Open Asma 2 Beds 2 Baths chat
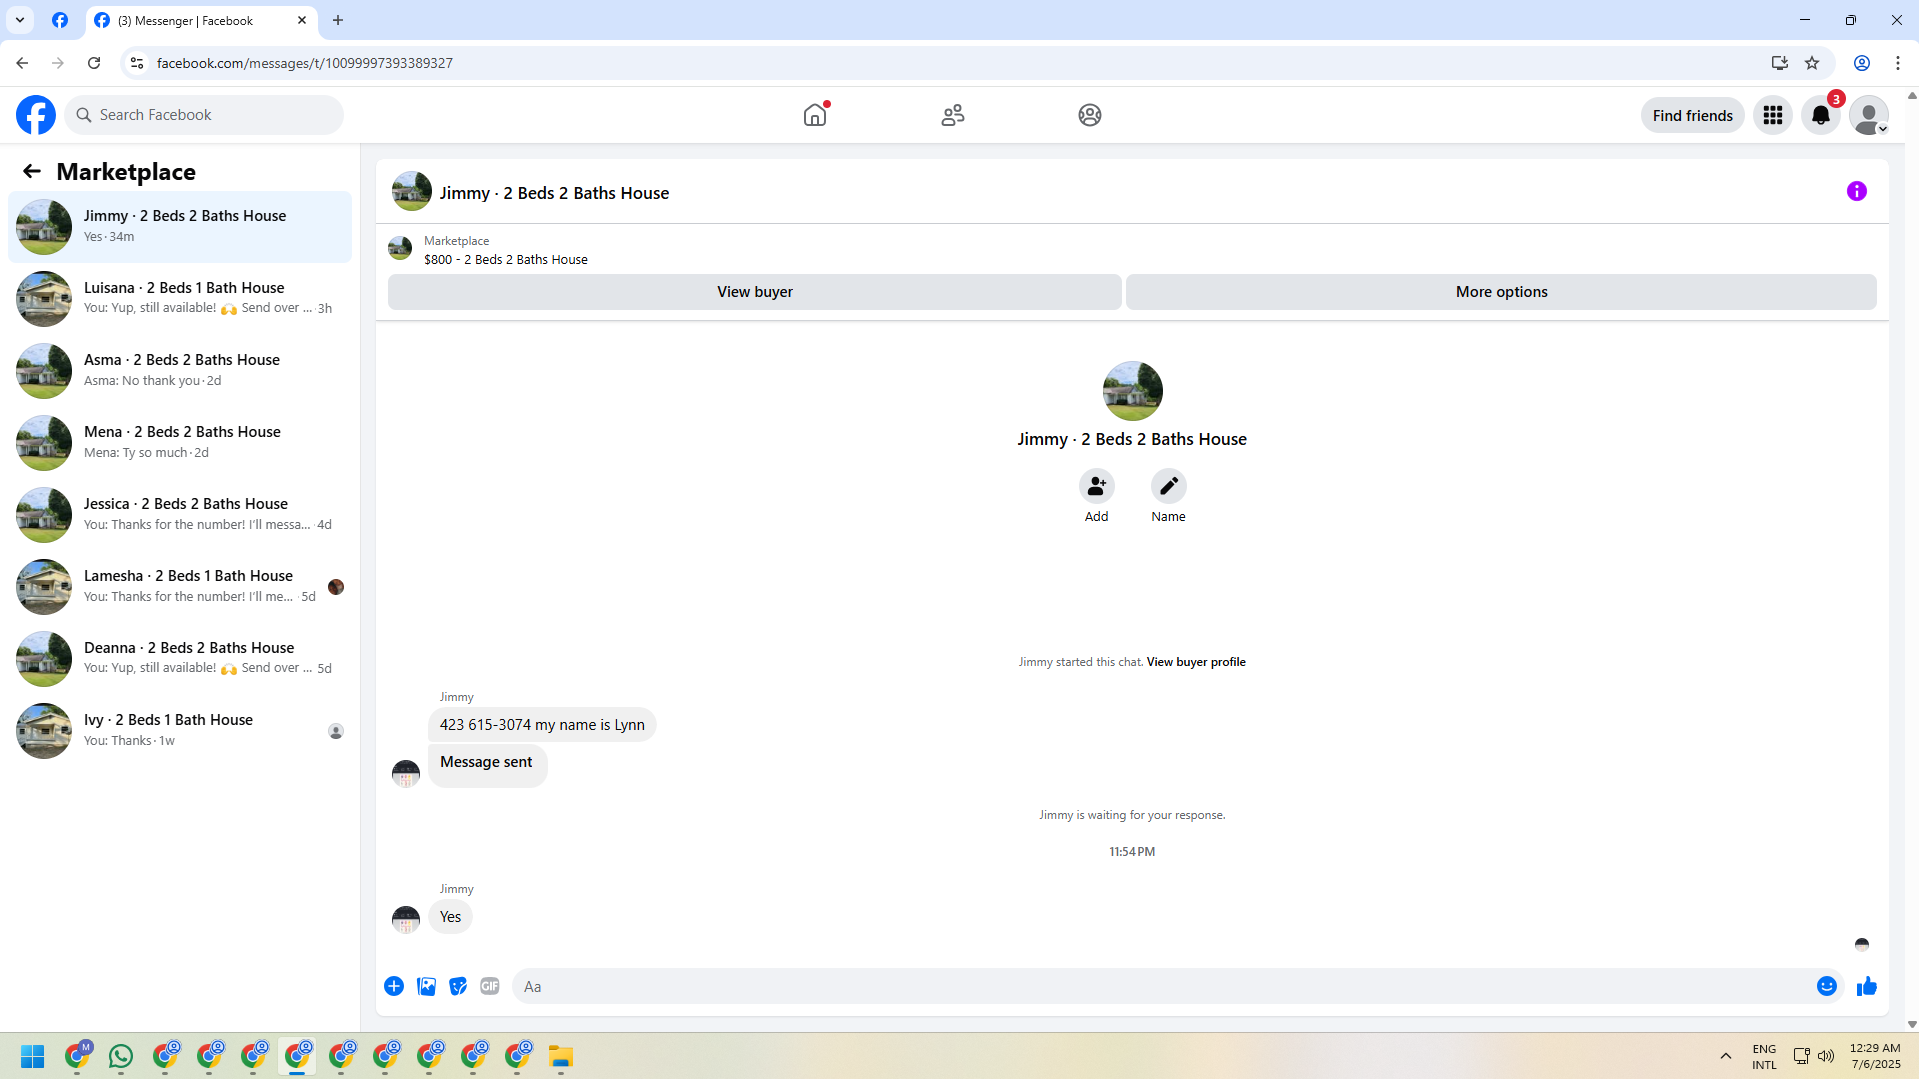Image resolution: width=1919 pixels, height=1079 pixels. tap(180, 370)
